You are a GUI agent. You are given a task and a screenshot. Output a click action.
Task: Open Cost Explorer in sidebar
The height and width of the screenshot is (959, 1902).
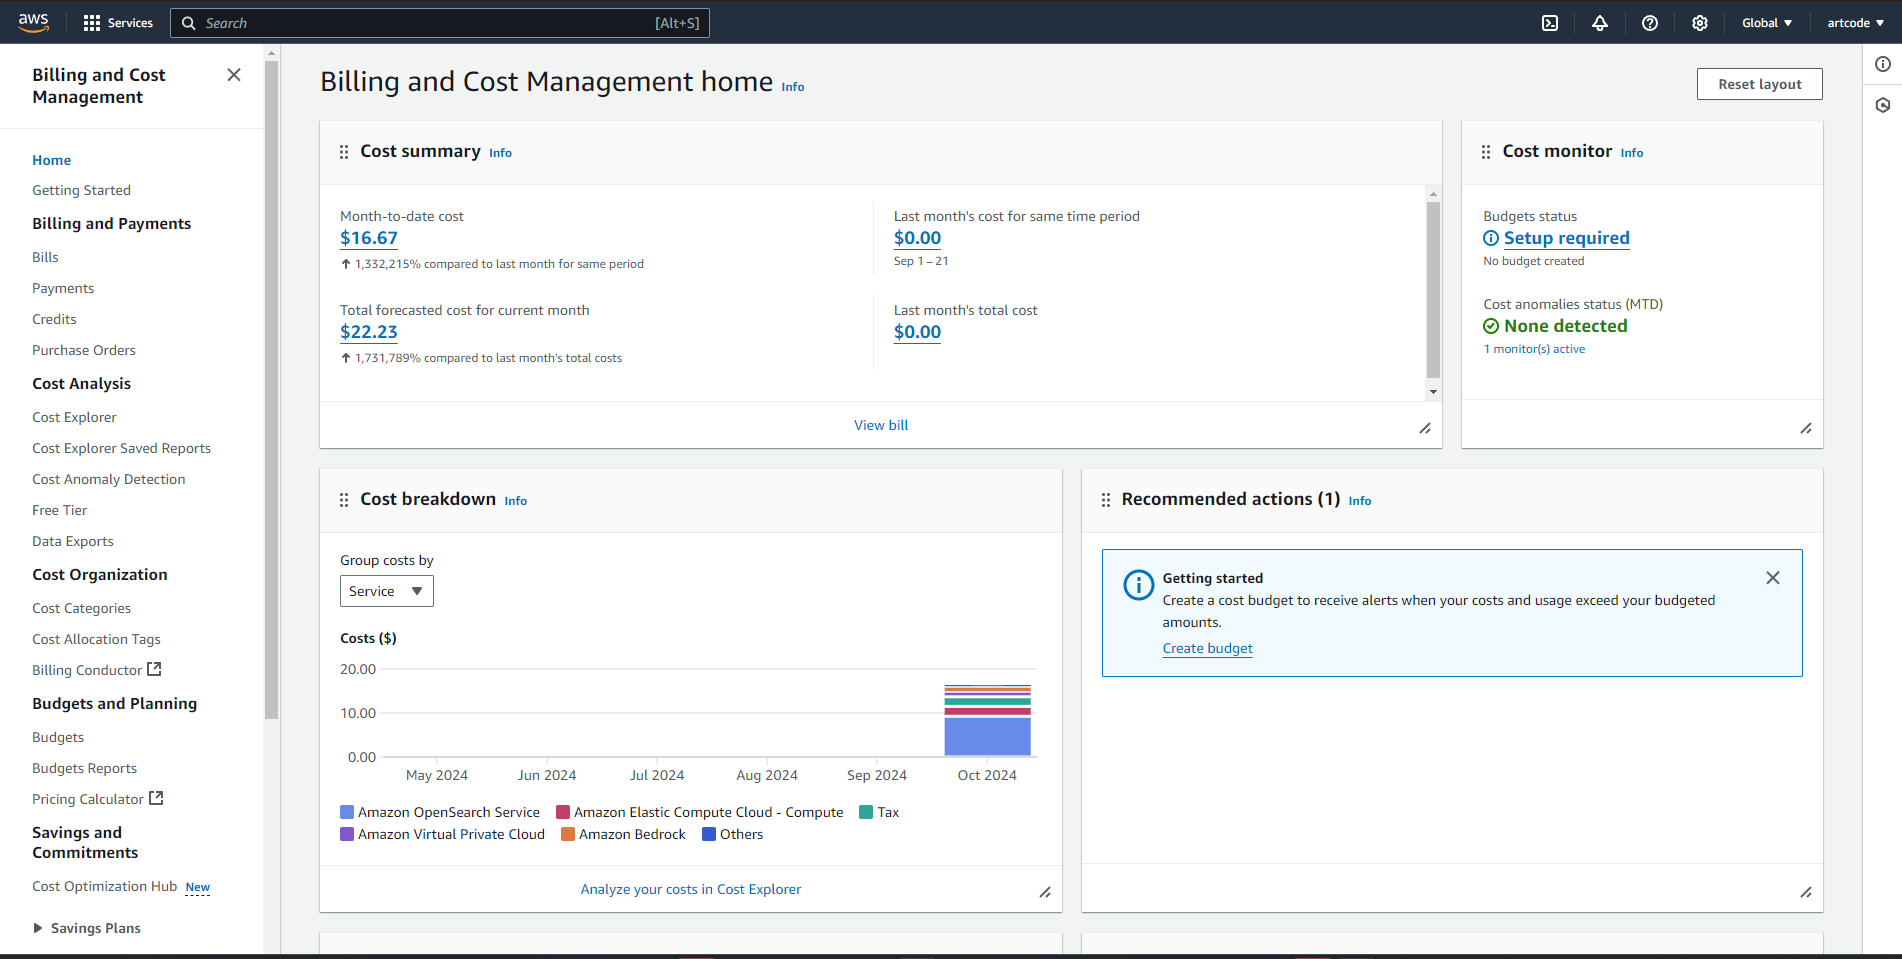74,417
